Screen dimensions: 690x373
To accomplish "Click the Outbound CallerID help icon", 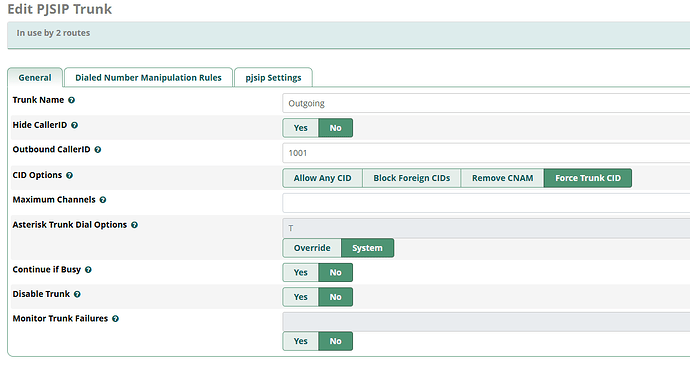I will 98,150.
